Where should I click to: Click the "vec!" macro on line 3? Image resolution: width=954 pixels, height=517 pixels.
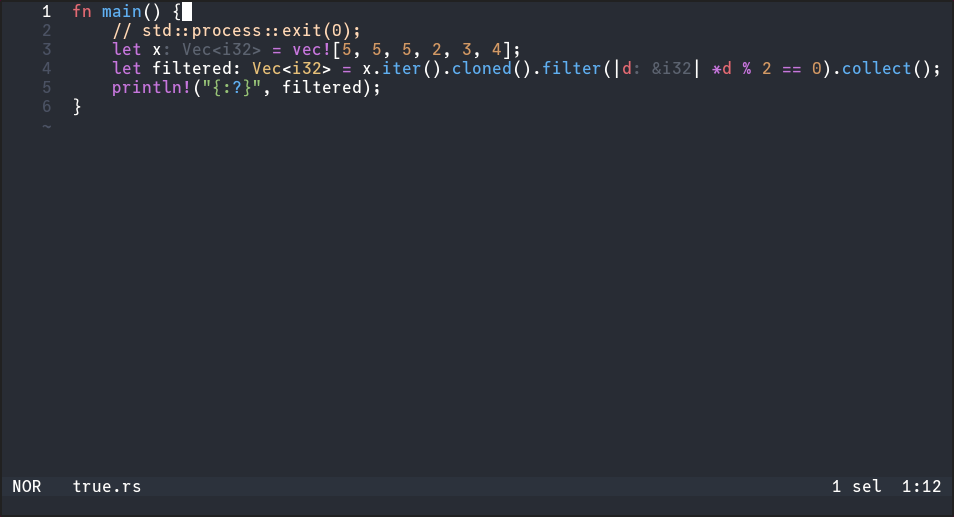click(310, 50)
